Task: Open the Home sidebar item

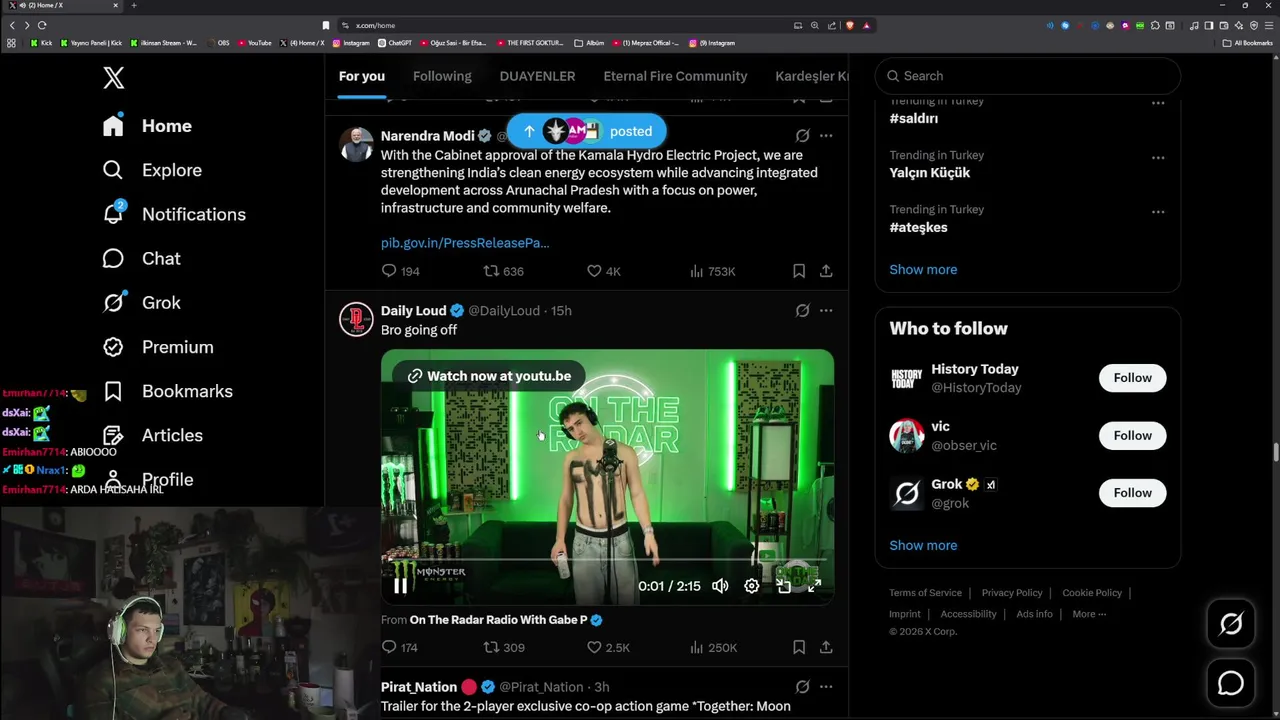Action: click(x=147, y=126)
